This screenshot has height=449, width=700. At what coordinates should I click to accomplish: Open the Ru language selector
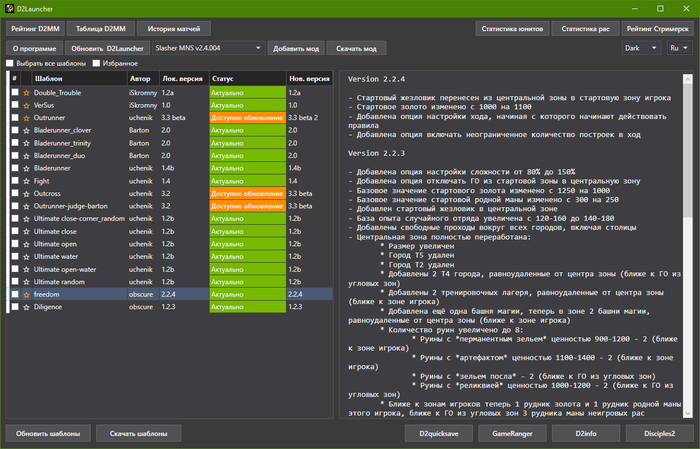pos(678,47)
